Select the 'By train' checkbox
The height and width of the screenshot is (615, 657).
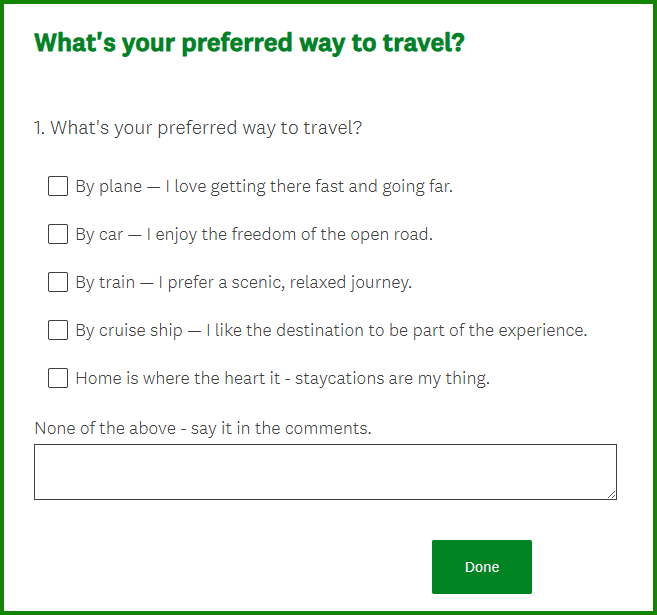tap(58, 282)
